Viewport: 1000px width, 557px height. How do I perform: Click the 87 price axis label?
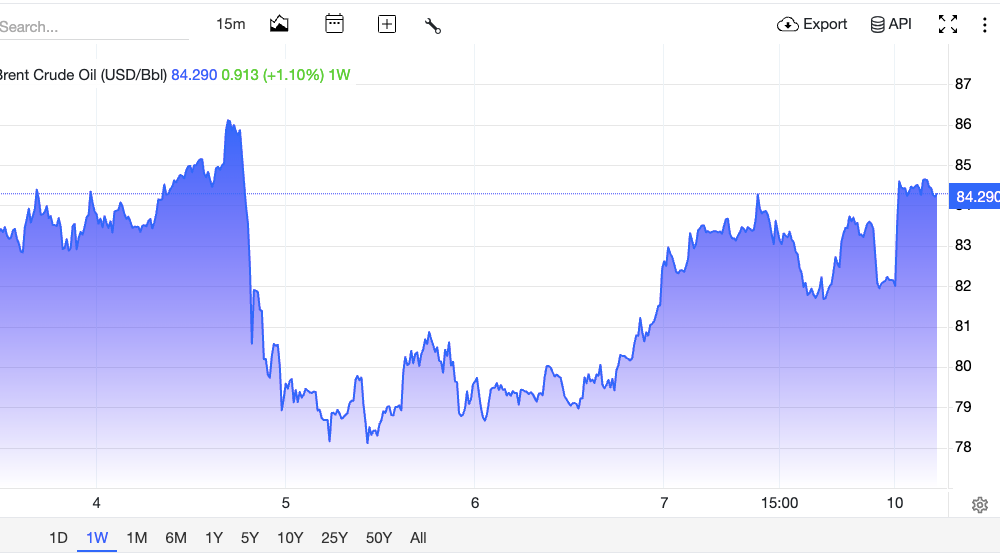click(x=963, y=84)
